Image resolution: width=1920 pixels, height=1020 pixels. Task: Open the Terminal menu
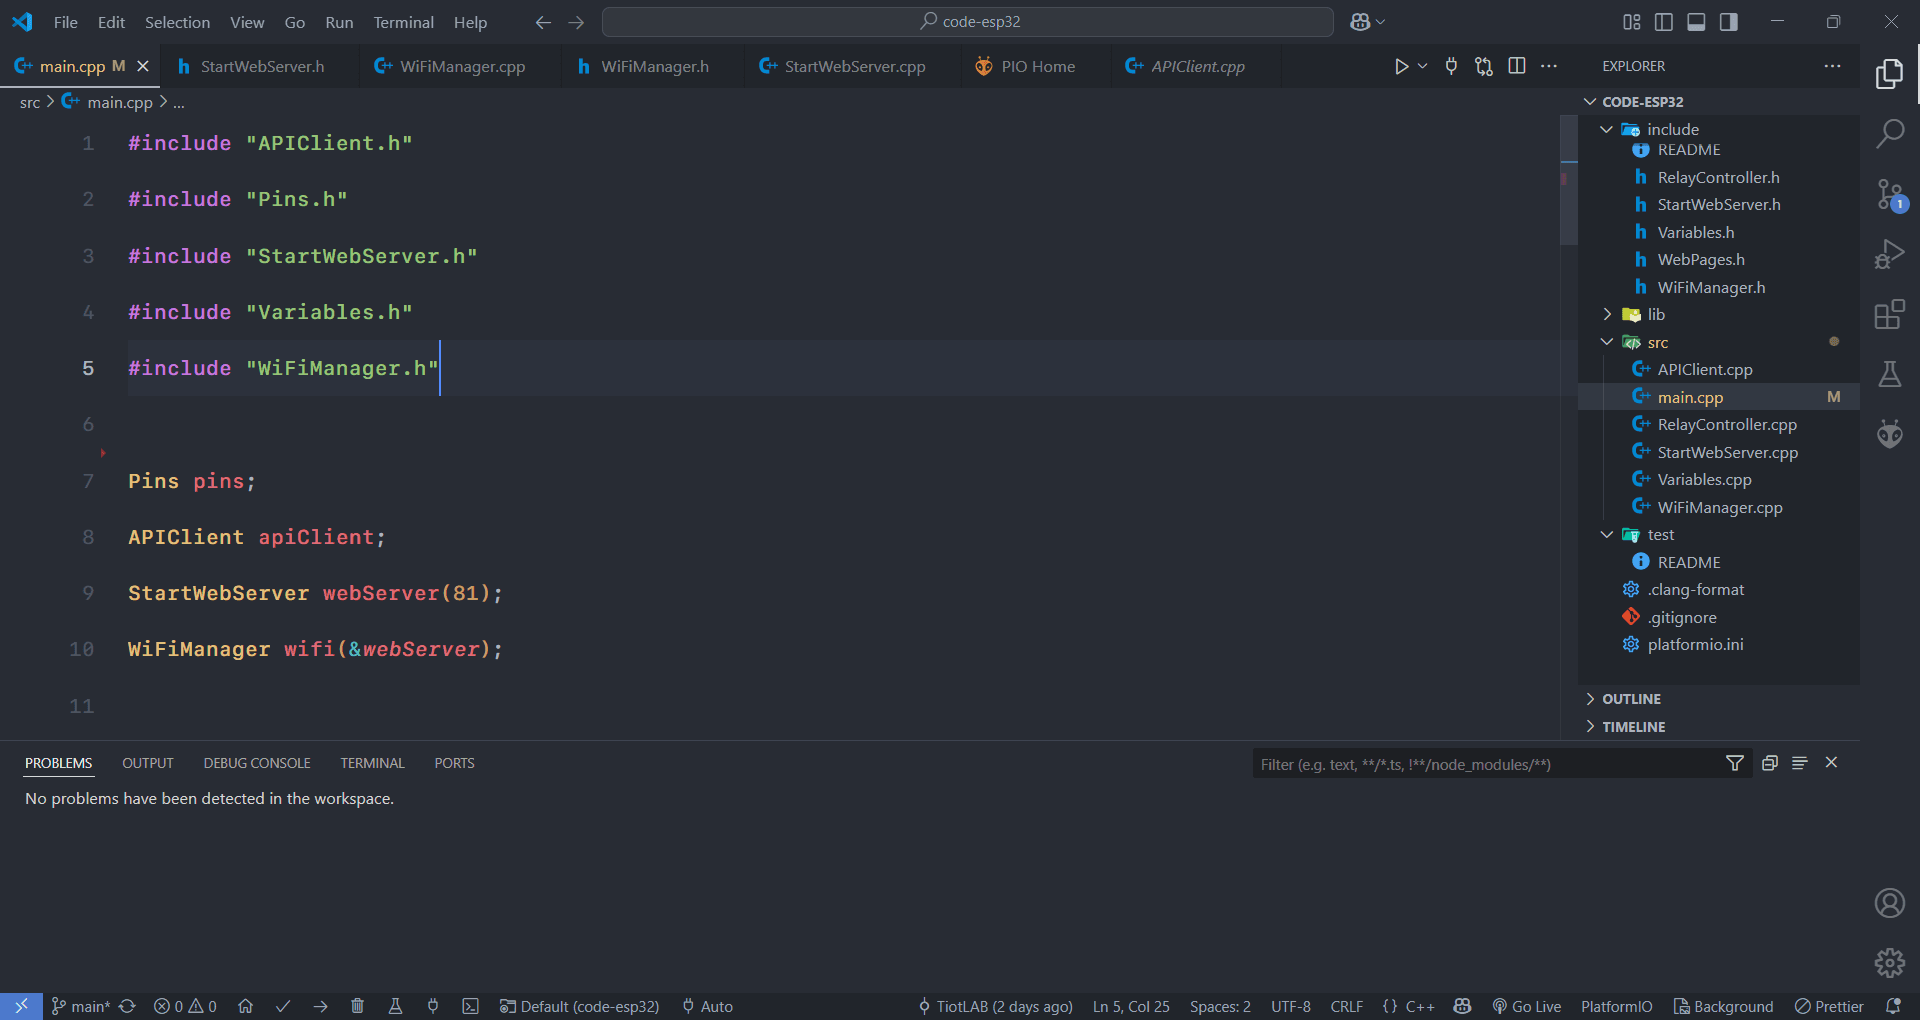point(403,22)
